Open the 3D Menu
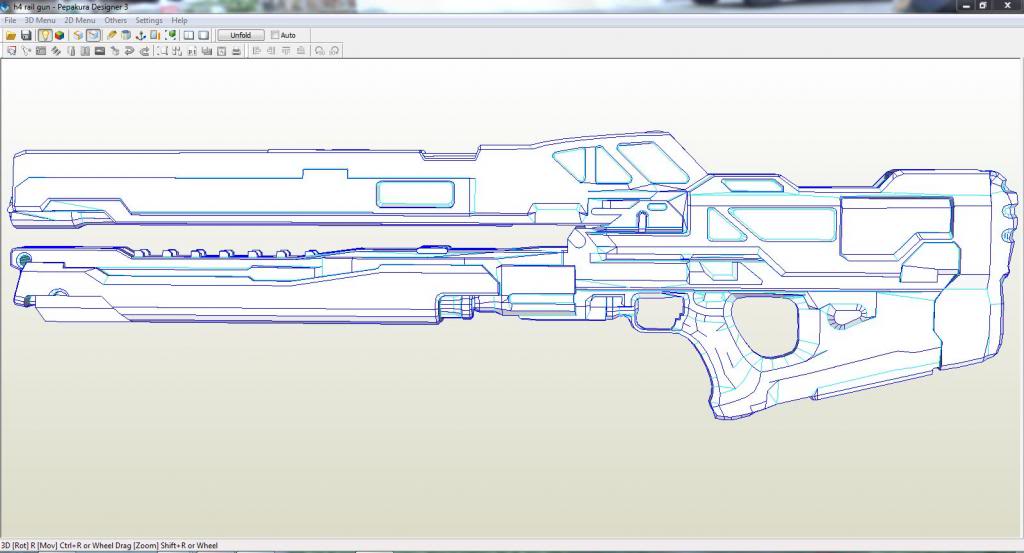1024x553 pixels. pyautogui.click(x=40, y=20)
